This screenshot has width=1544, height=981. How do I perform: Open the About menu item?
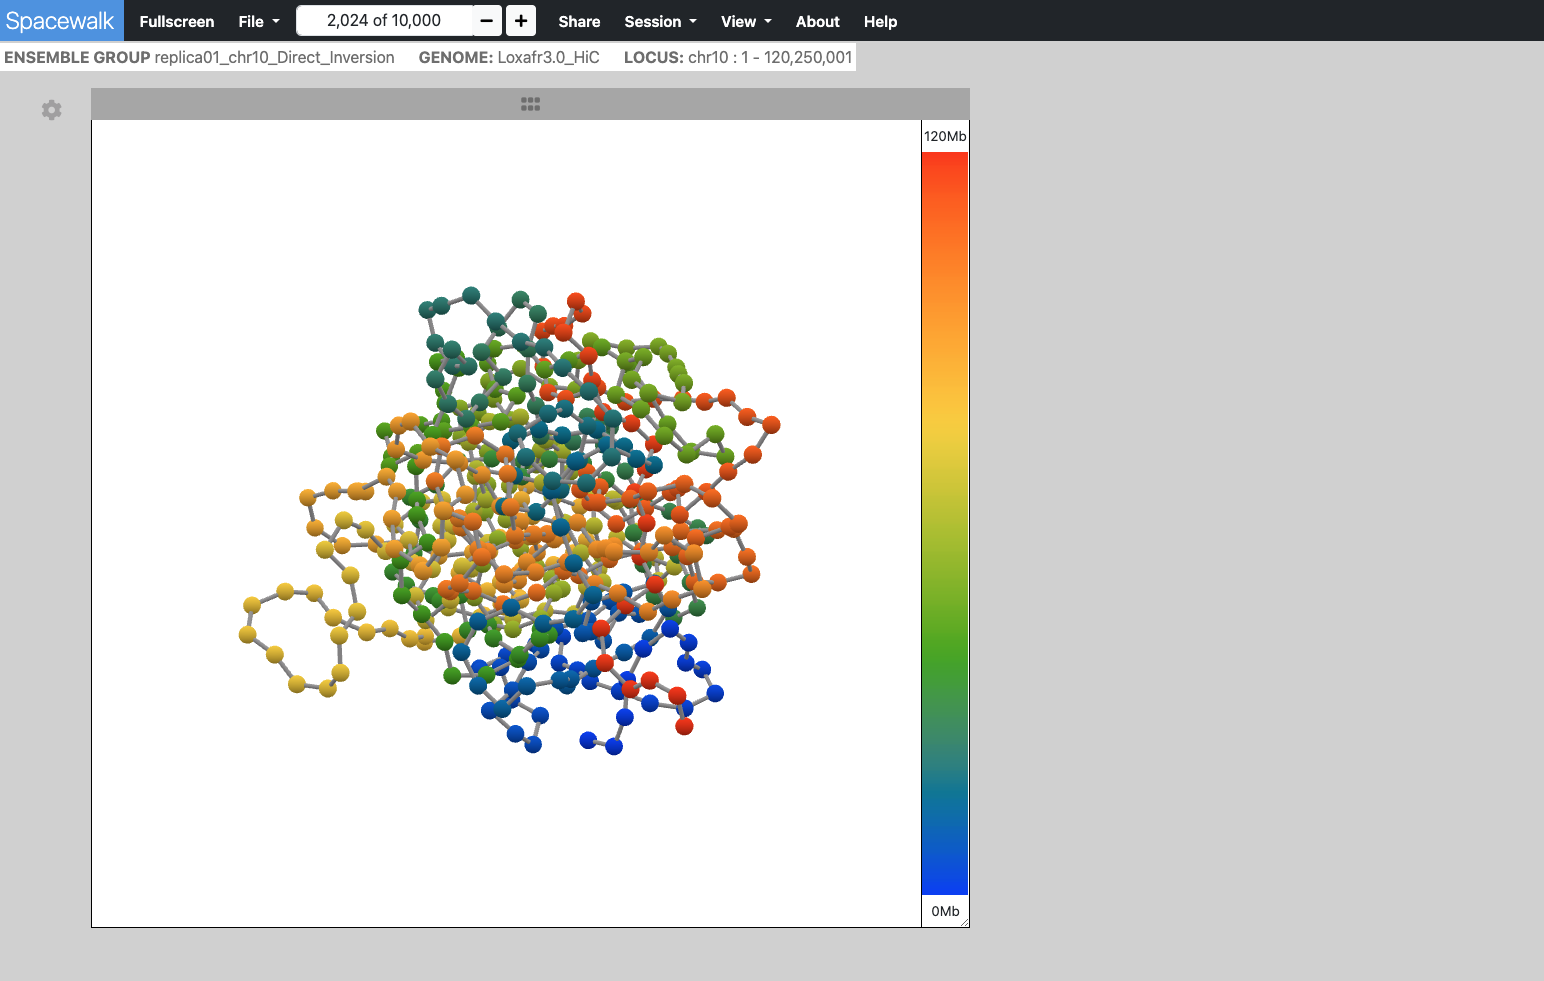pyautogui.click(x=817, y=21)
